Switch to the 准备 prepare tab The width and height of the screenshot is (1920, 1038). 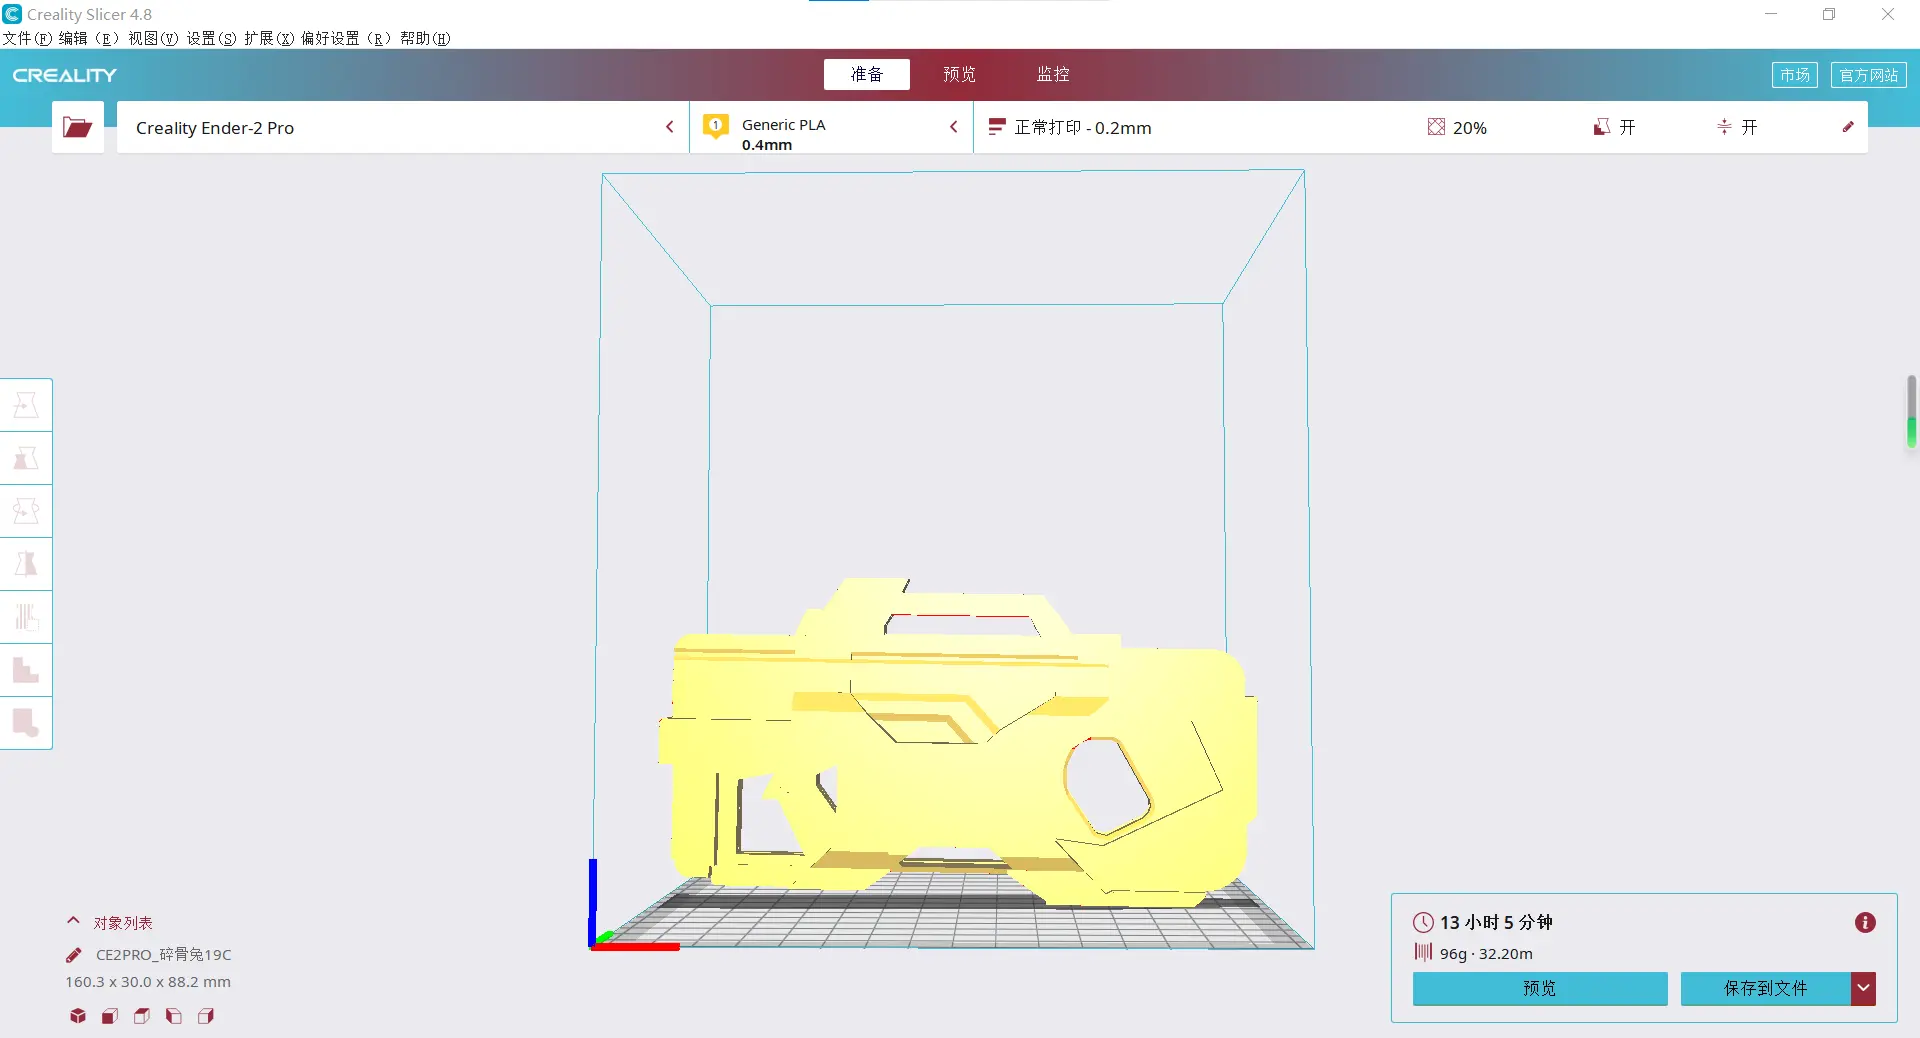[867, 74]
